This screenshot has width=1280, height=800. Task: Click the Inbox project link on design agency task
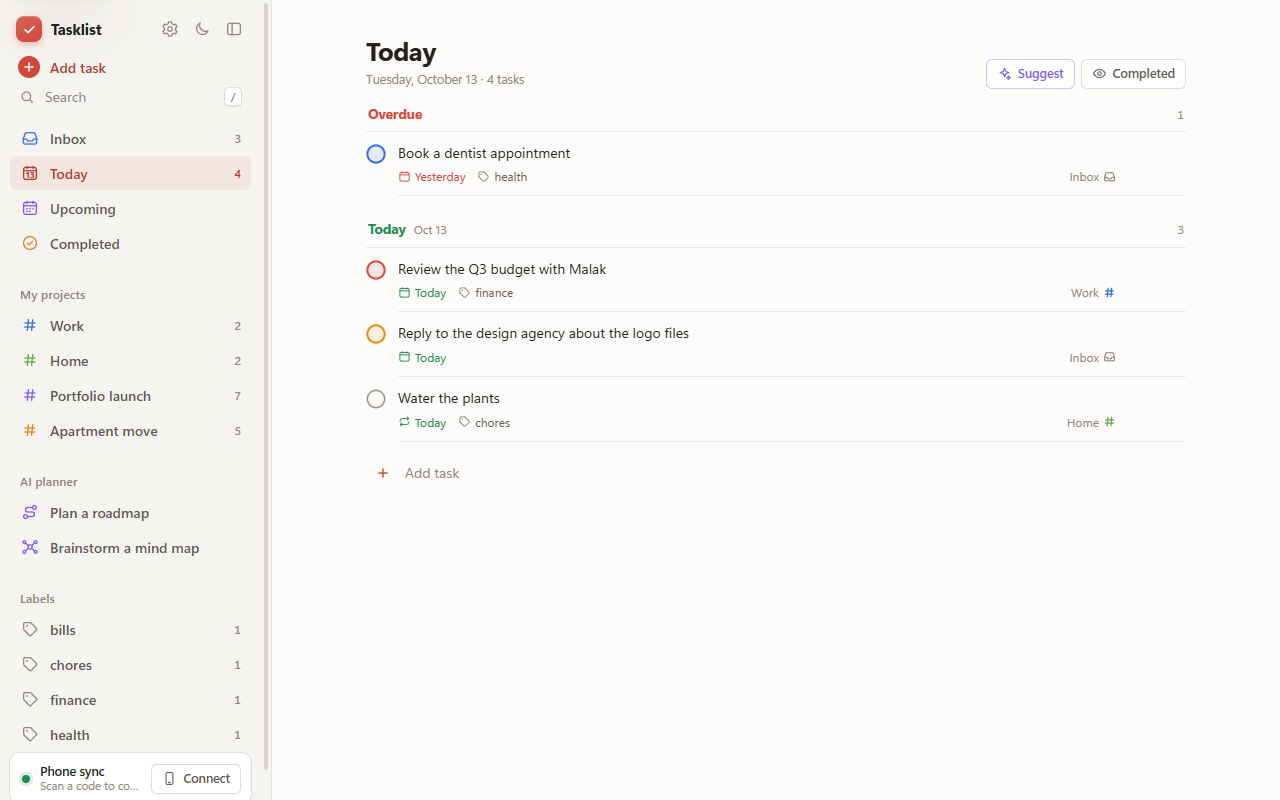click(x=1092, y=358)
